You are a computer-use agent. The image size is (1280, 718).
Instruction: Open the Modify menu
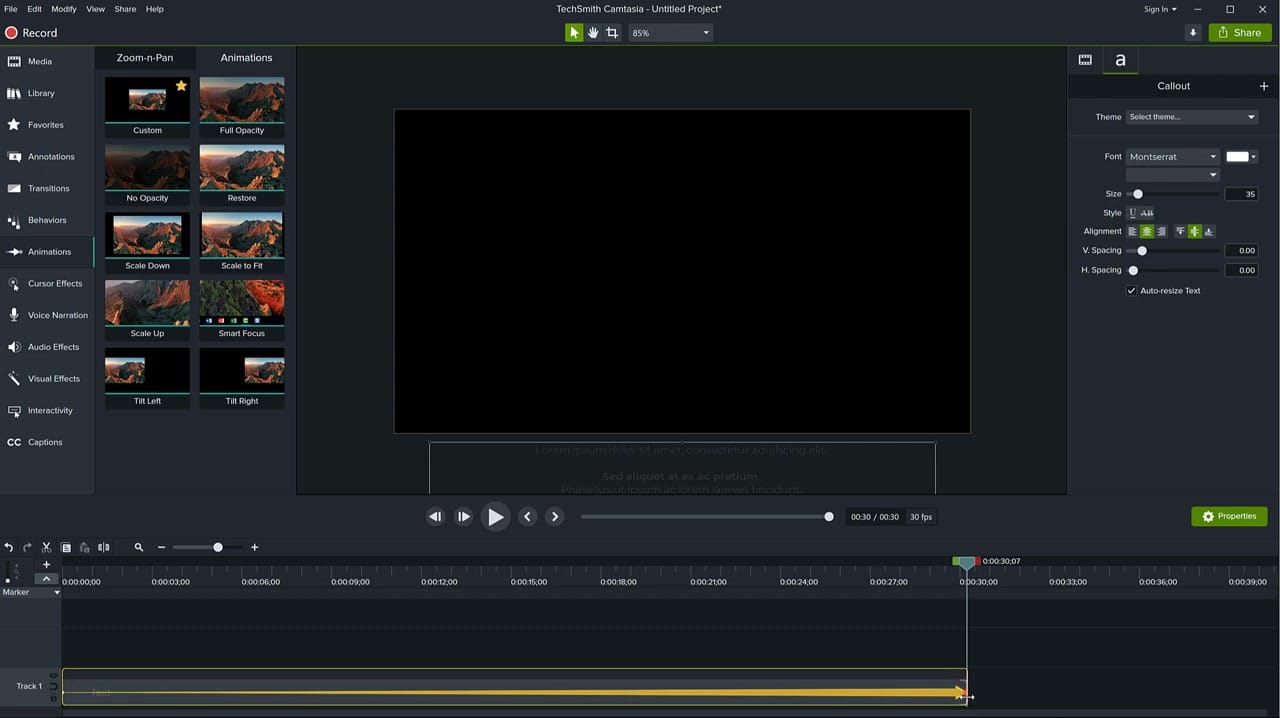pos(63,9)
